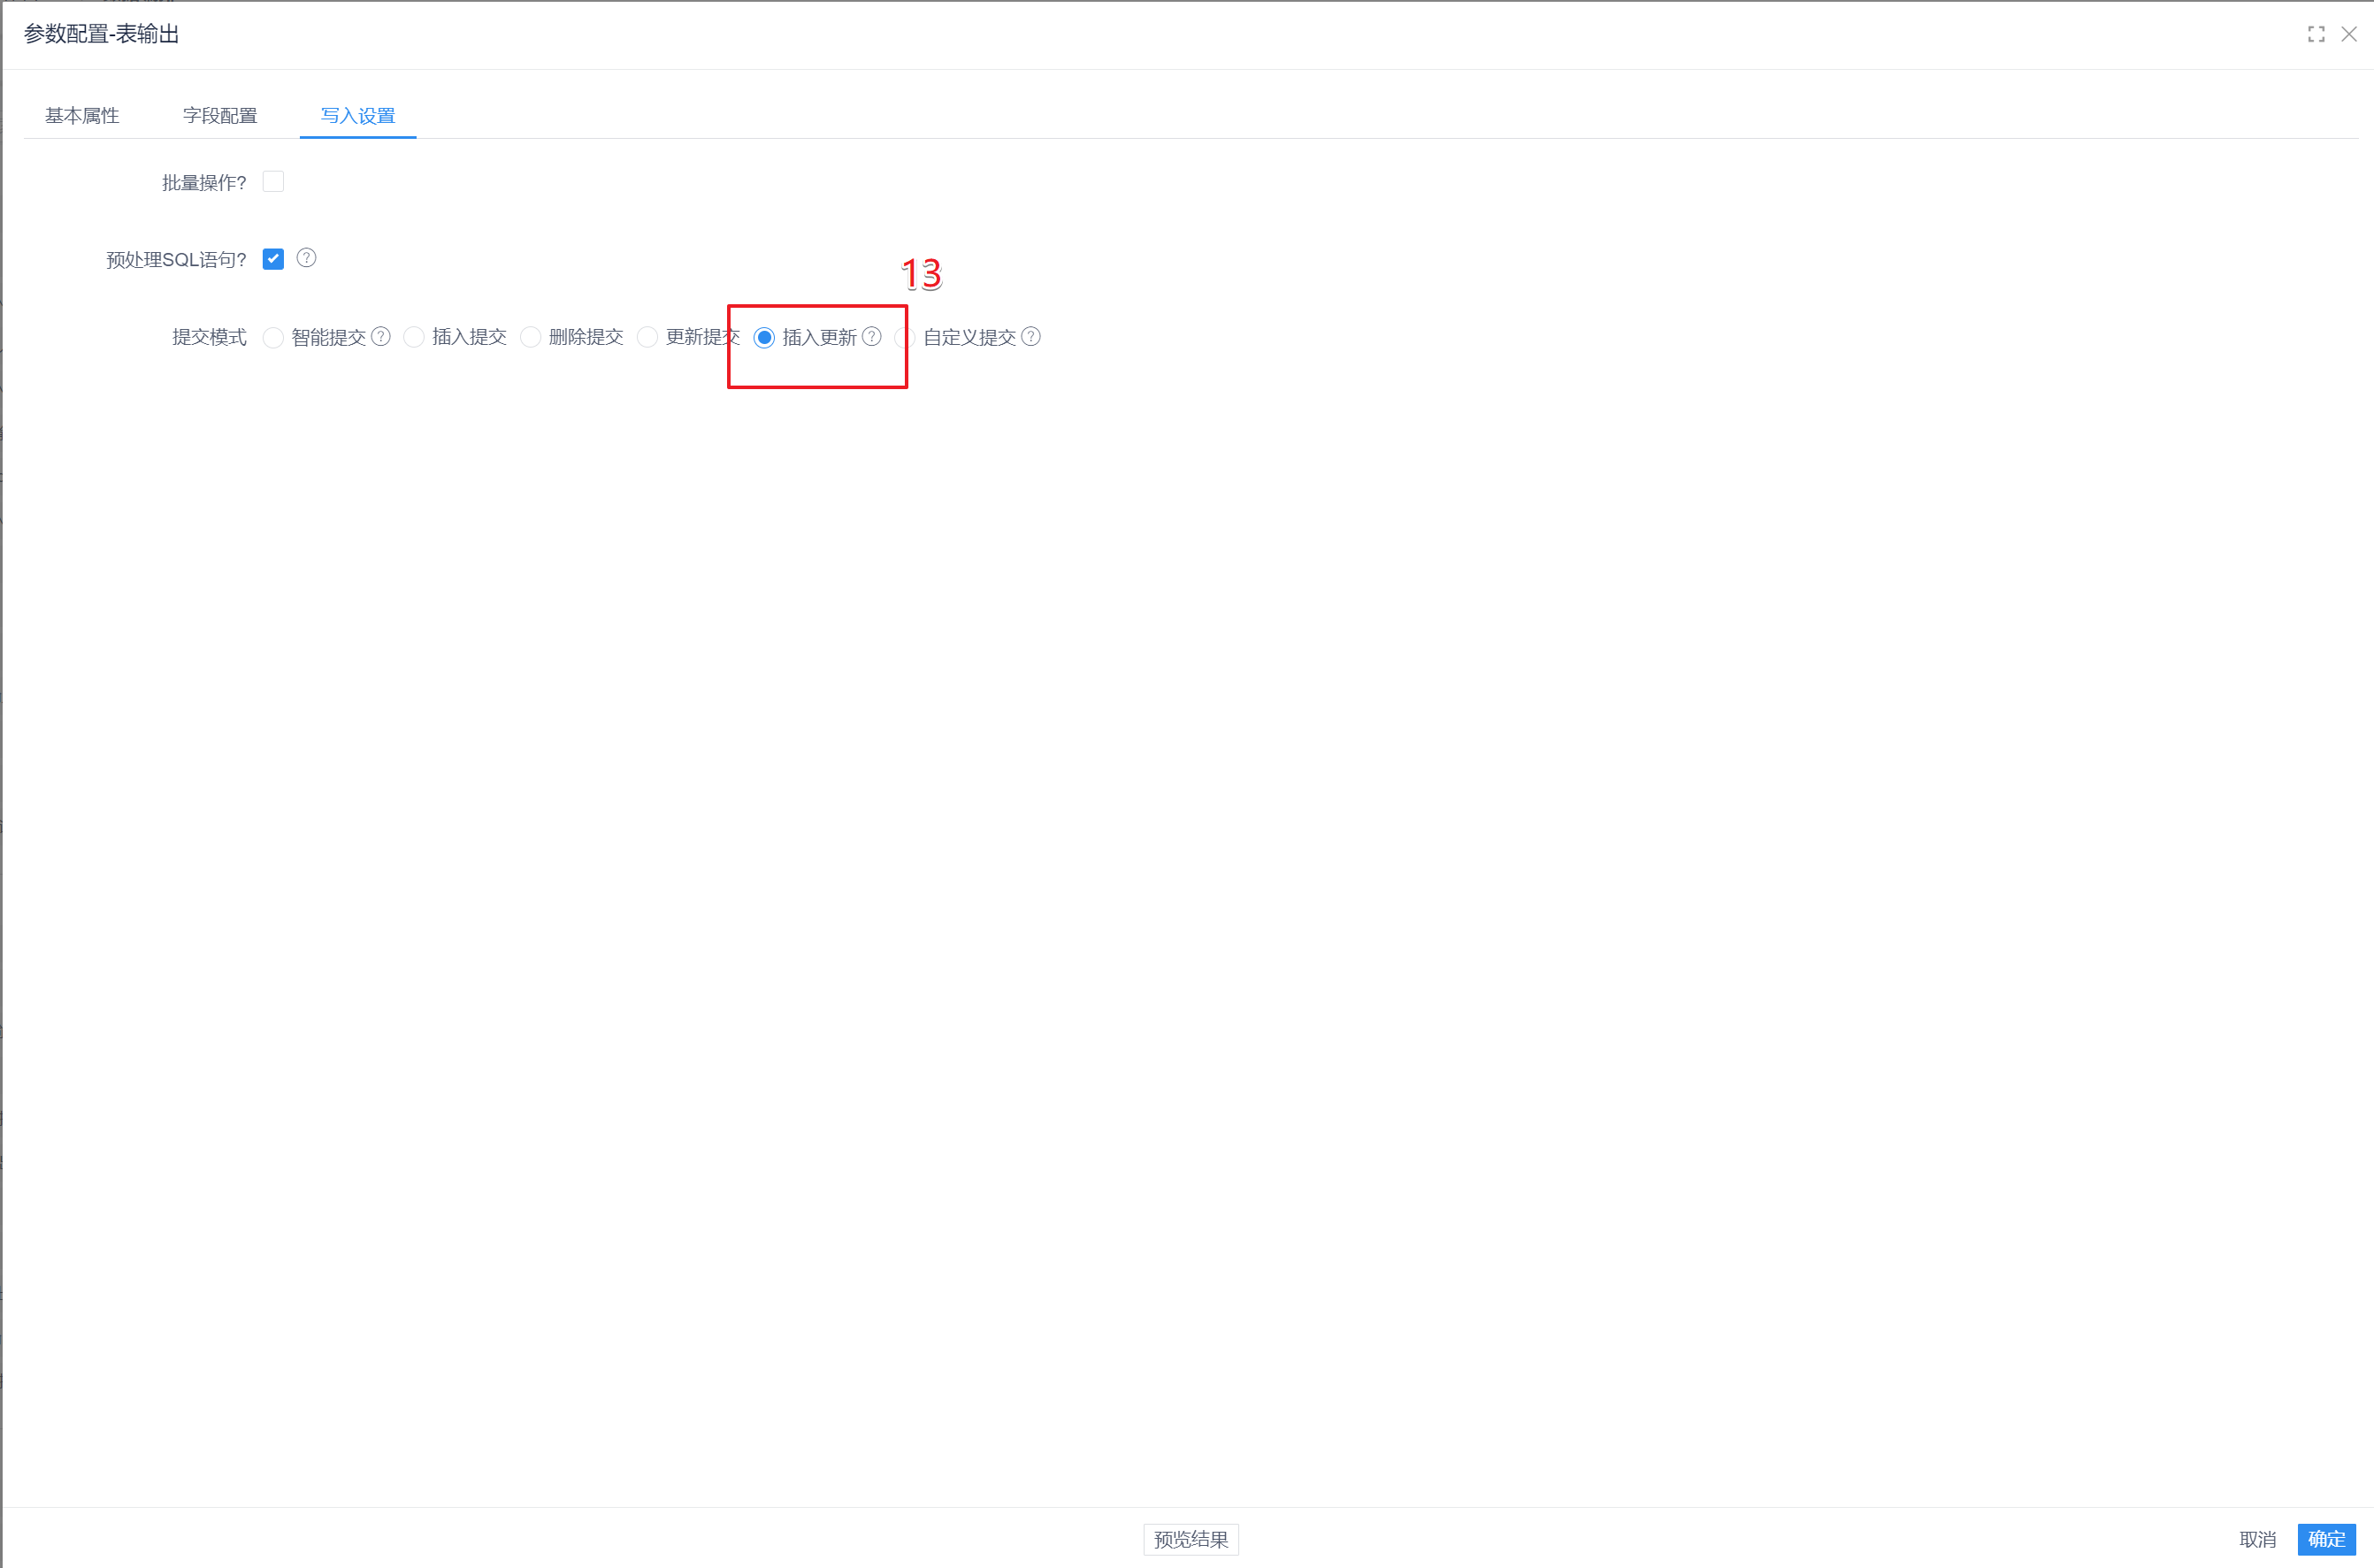Switch to the 字段配置 tab
Screen dimensions: 2374x1568
pyautogui.click(x=220, y=116)
